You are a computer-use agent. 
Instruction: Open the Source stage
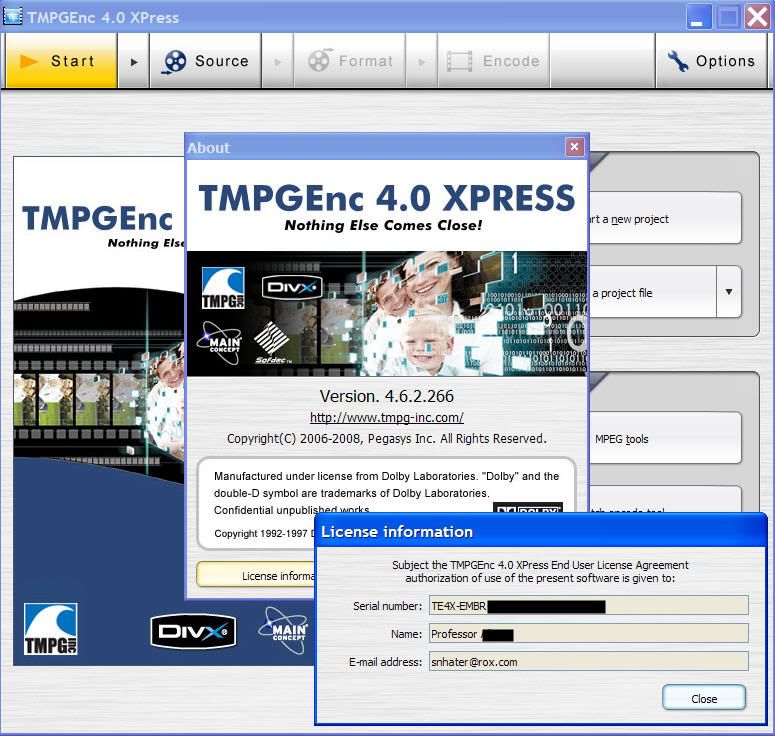pyautogui.click(x=206, y=61)
